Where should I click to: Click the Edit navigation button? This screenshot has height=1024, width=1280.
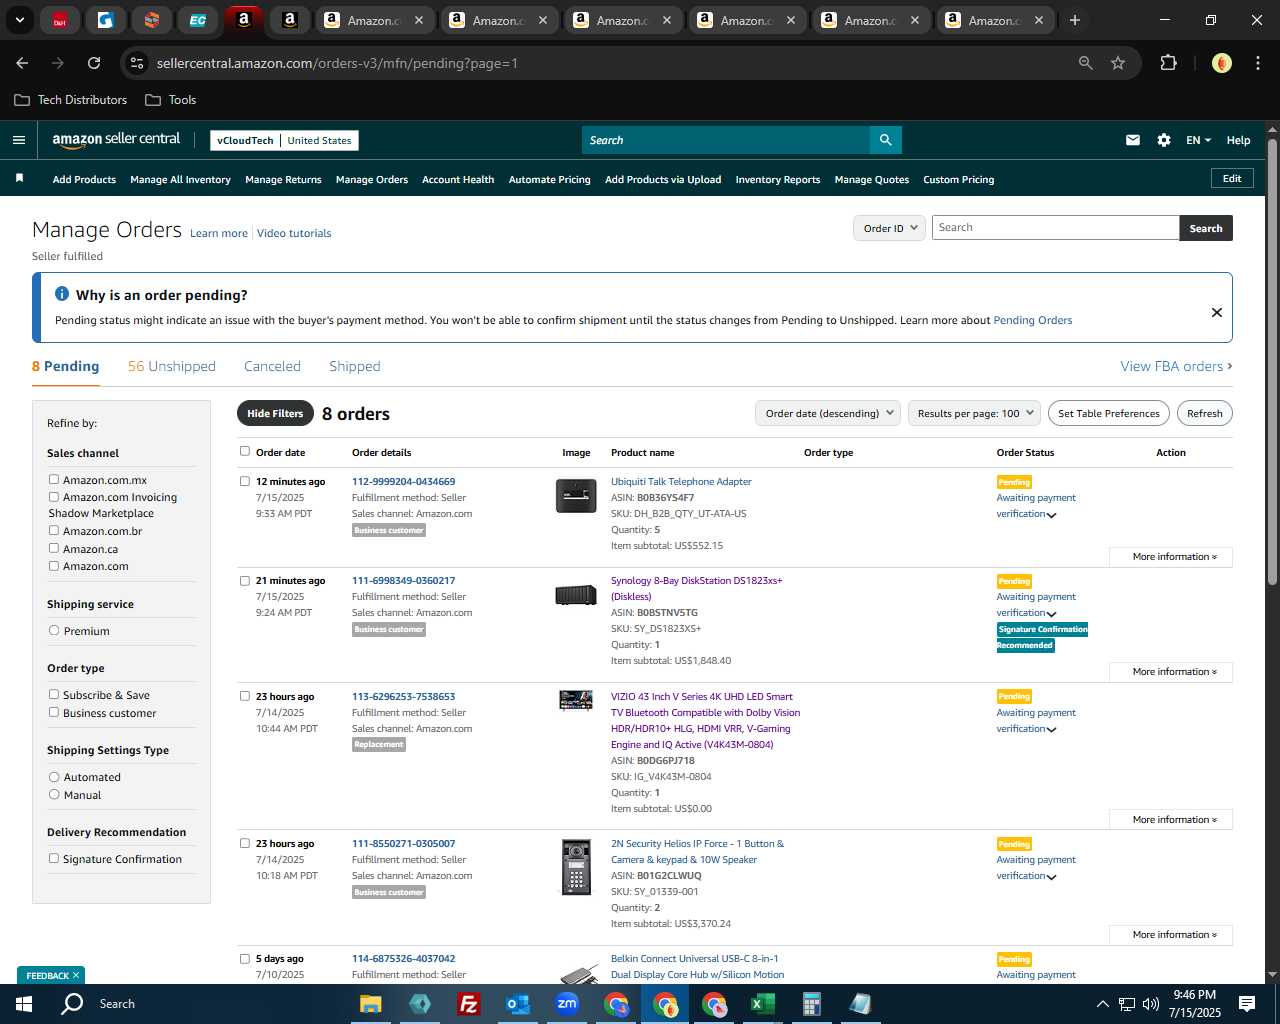[x=1232, y=178]
